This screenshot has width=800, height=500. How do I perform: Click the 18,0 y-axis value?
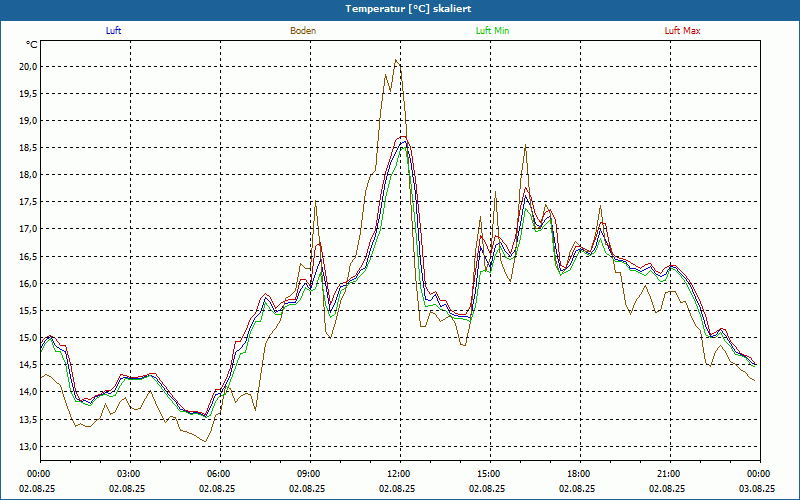29,174
